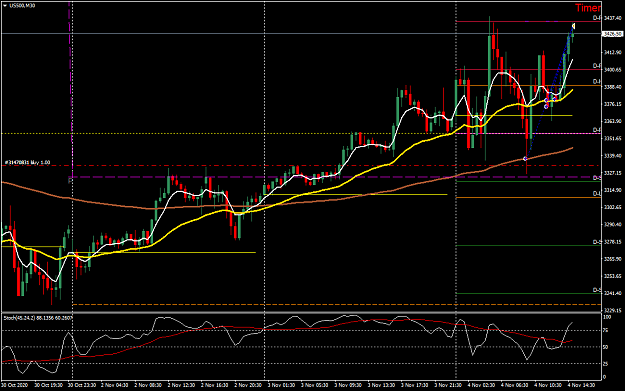Open the chart menu triangle beside US500,M30

(x=5, y=6)
